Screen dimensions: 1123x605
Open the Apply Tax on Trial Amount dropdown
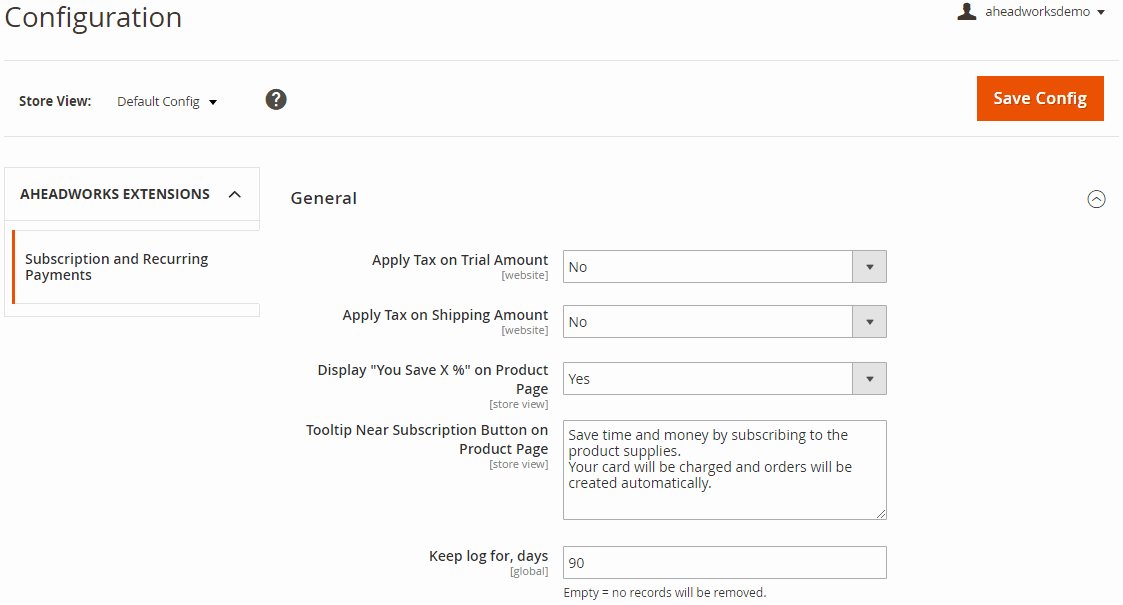[x=724, y=266]
